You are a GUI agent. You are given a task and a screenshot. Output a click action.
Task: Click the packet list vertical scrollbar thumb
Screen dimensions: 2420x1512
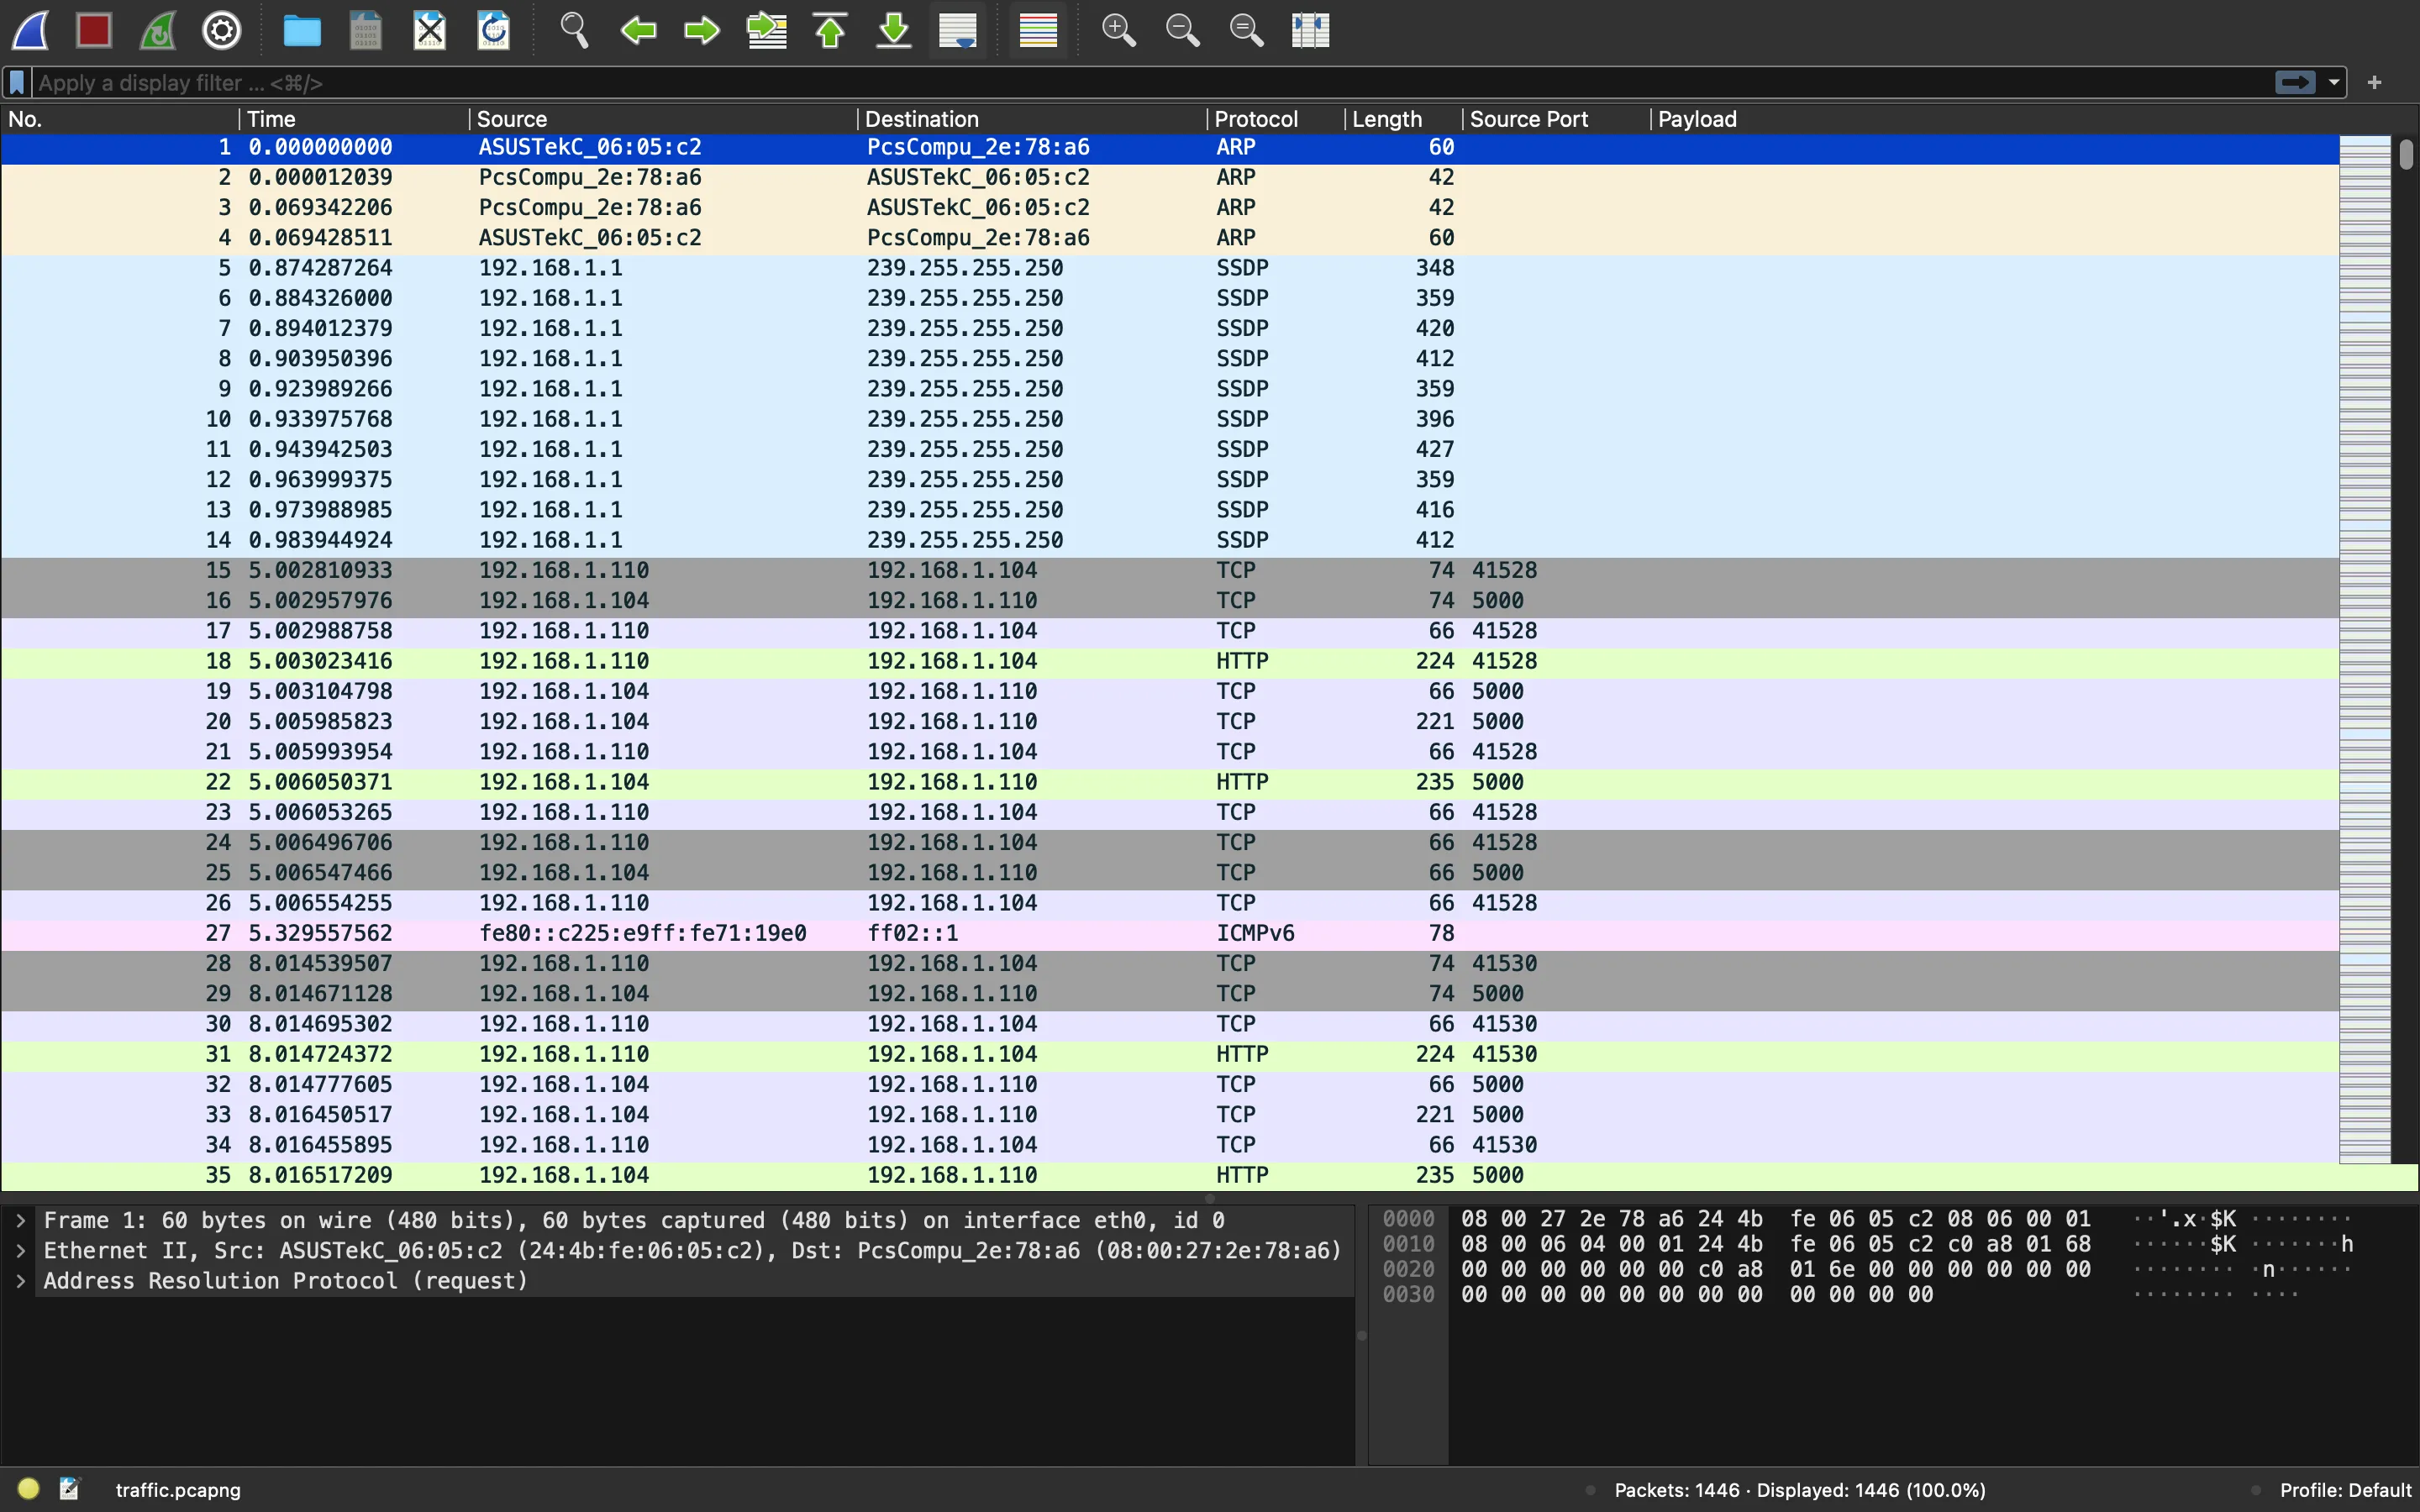tap(2406, 155)
